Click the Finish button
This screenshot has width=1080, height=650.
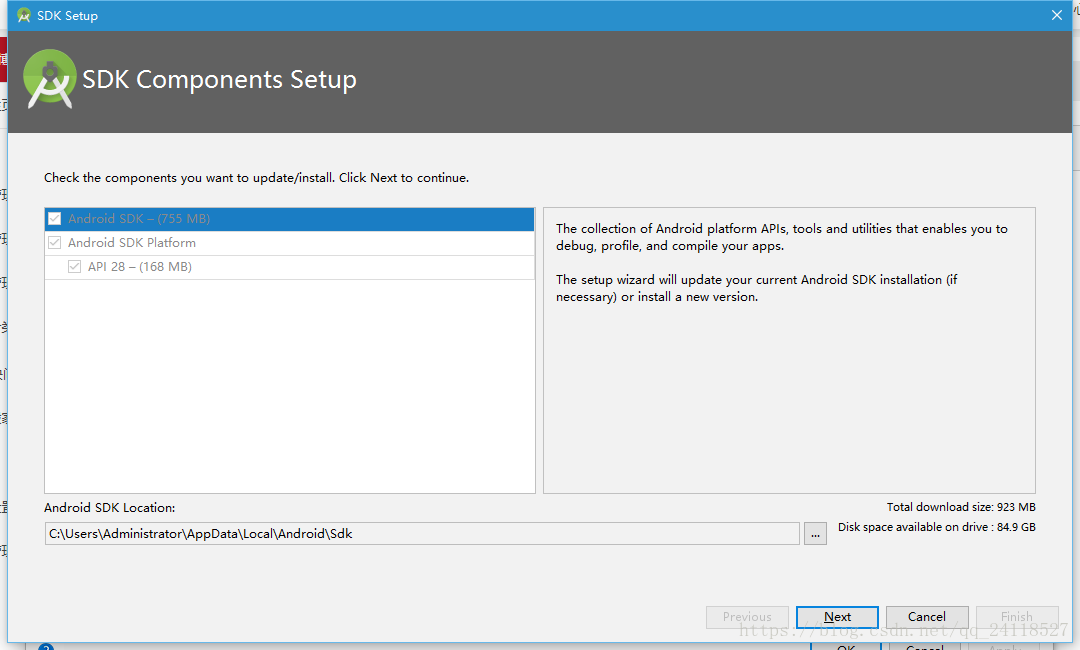pos(1017,617)
